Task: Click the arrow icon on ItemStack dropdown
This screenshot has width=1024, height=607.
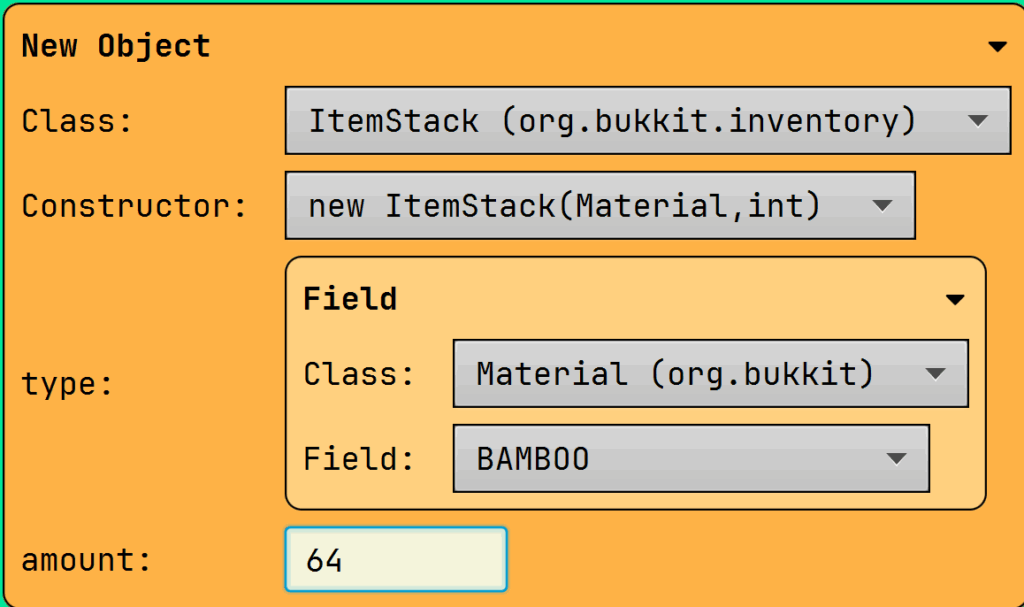Action: (978, 121)
